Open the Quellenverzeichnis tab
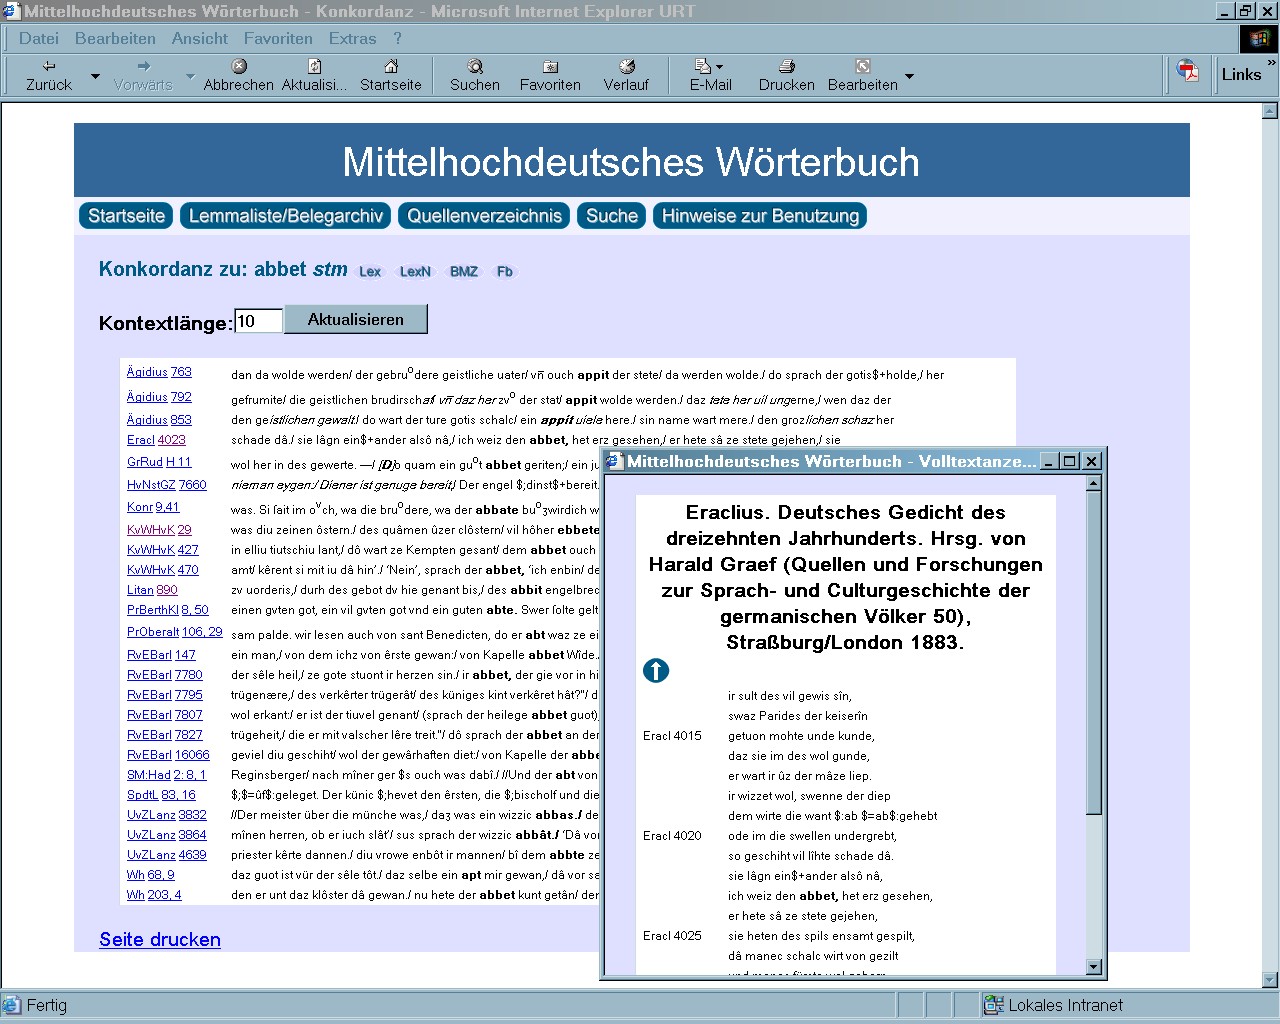1280x1024 pixels. click(485, 216)
